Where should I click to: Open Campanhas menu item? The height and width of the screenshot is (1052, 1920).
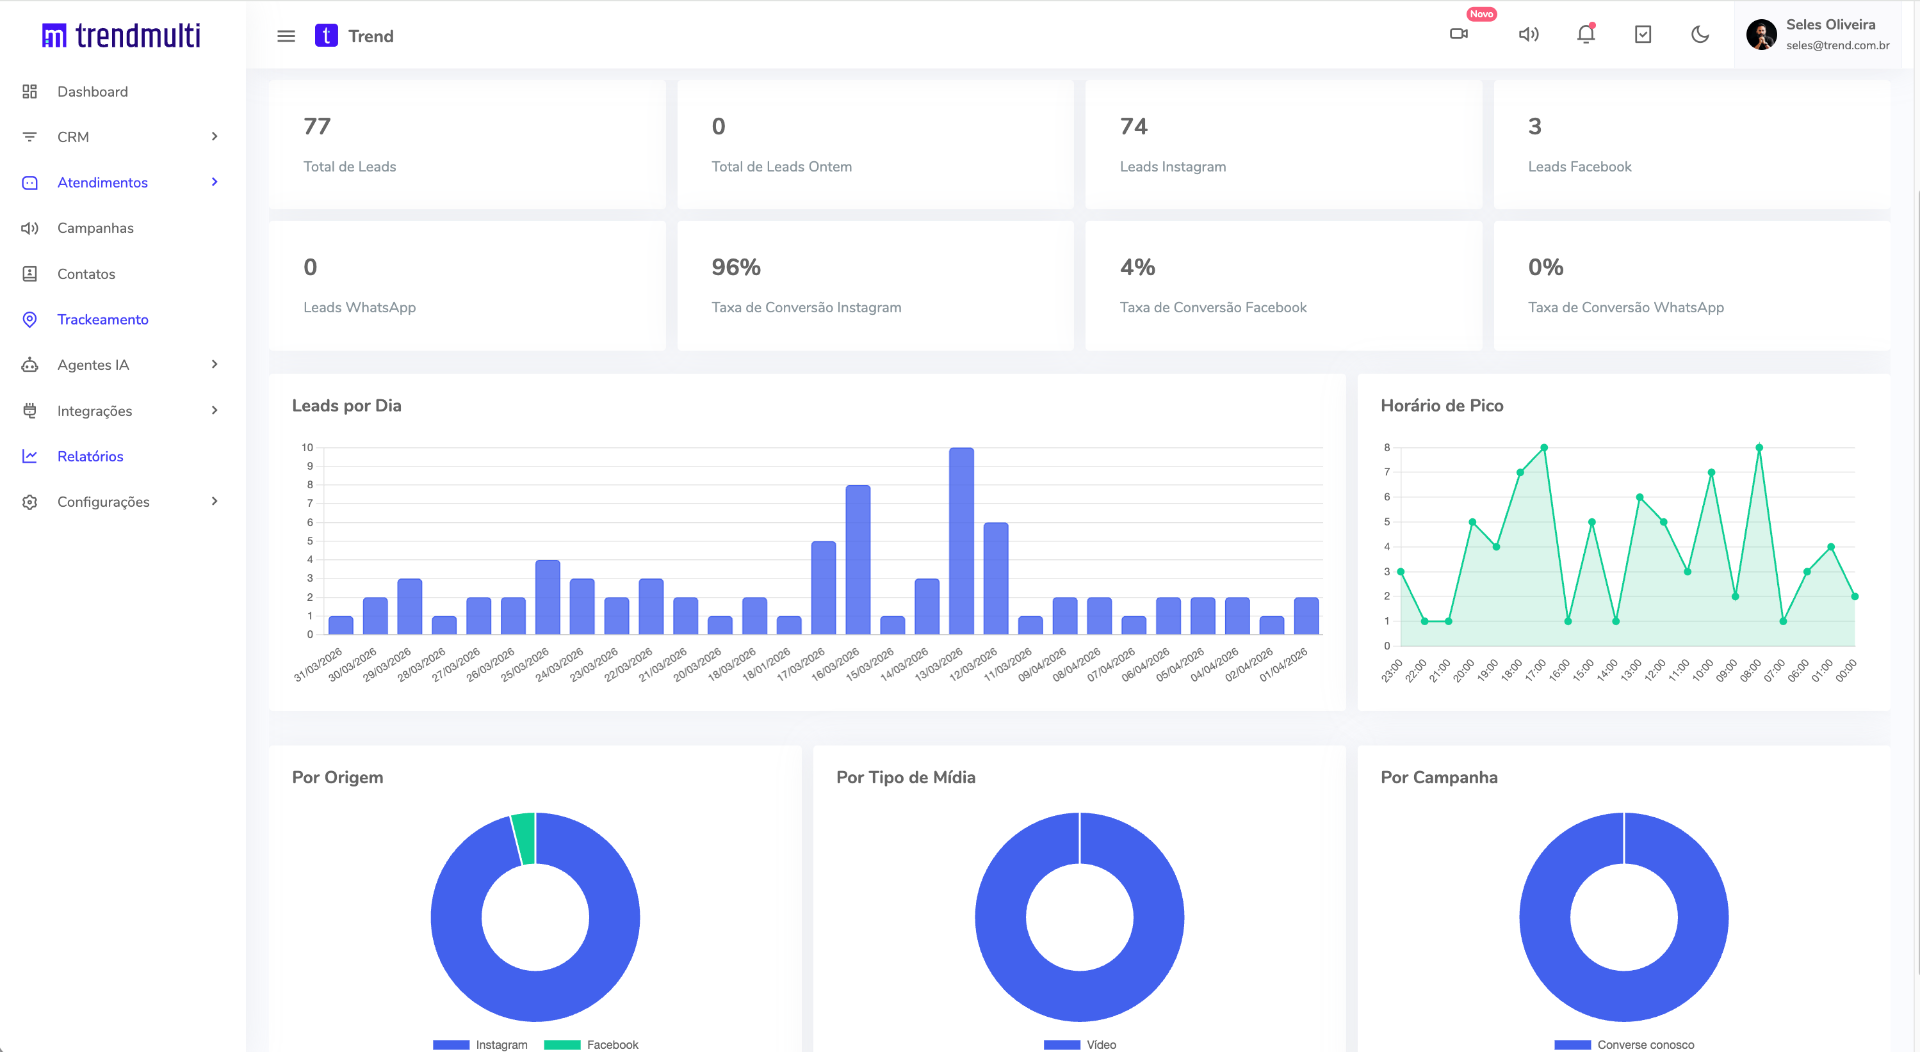click(x=95, y=228)
